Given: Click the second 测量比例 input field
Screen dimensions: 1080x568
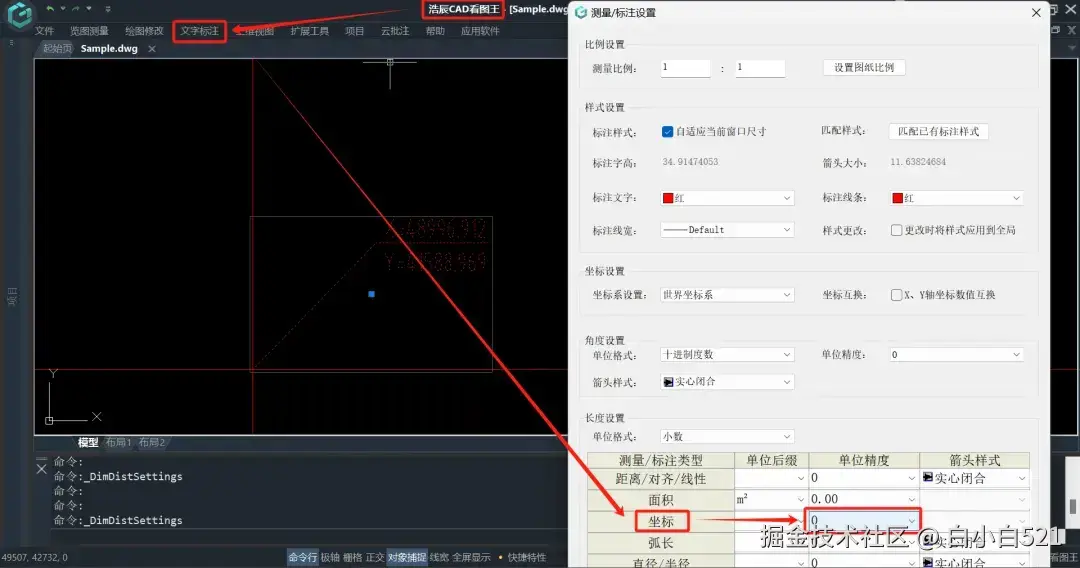Looking at the screenshot, I should (x=760, y=67).
